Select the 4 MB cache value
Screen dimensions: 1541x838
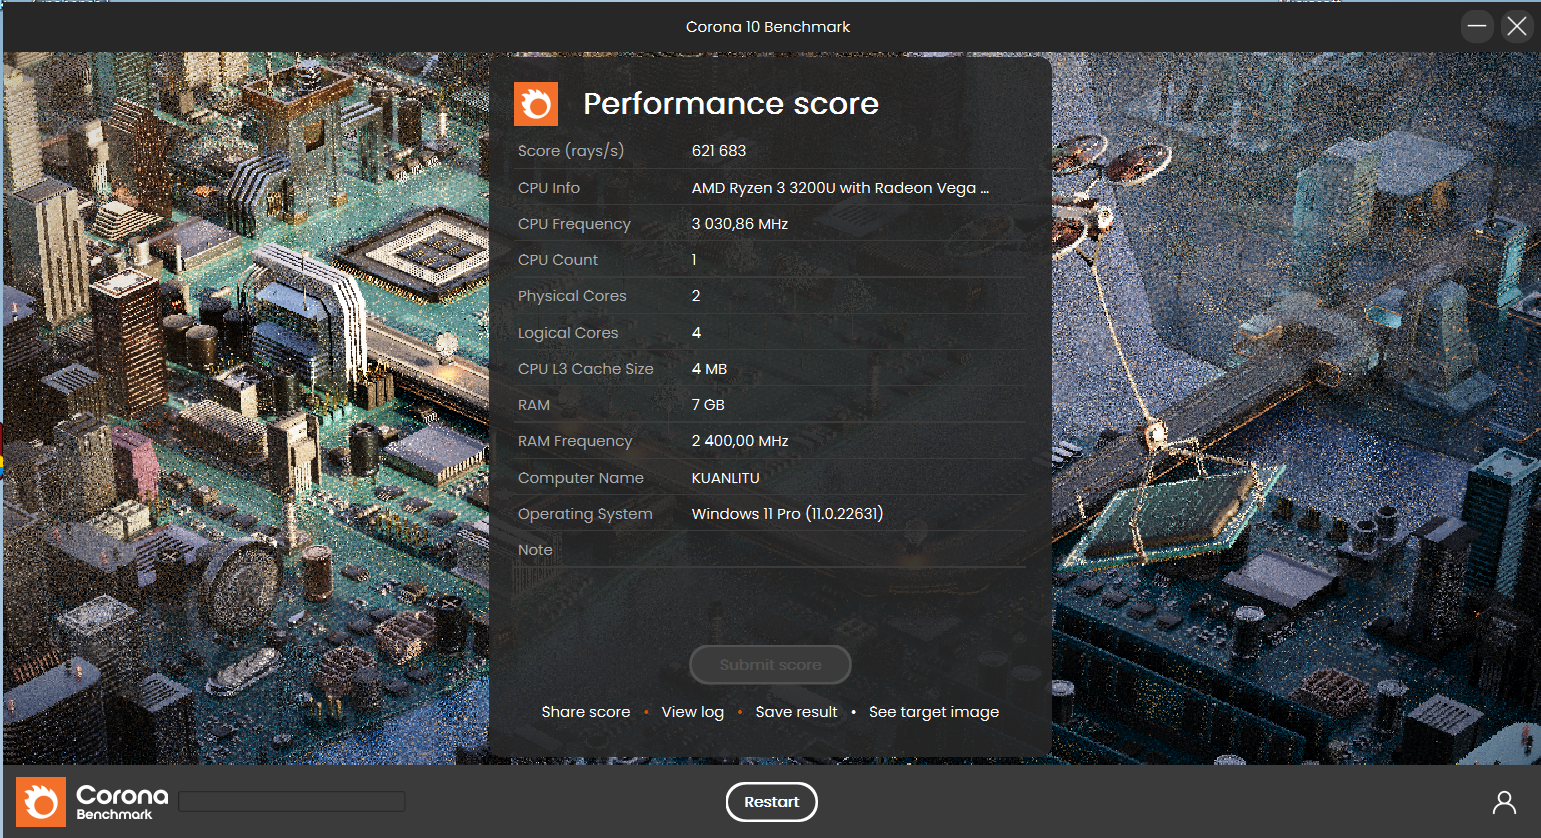pos(709,369)
